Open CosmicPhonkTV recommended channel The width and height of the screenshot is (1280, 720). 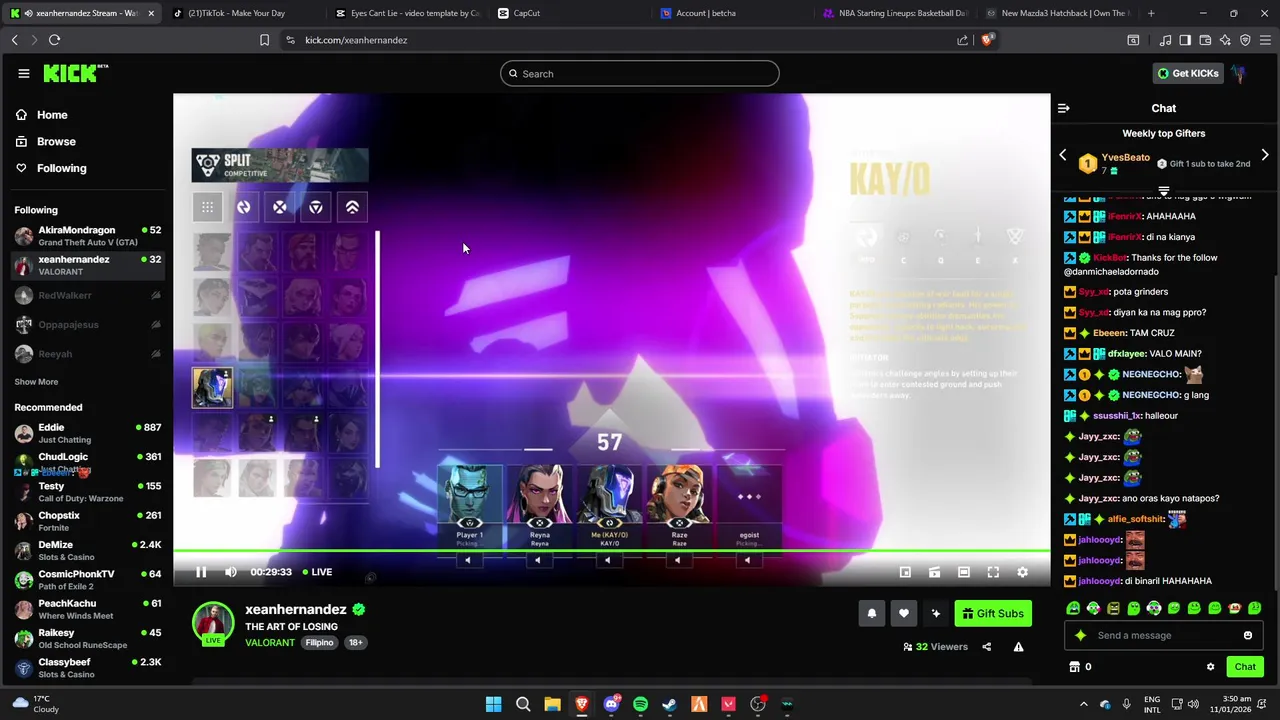[87, 580]
